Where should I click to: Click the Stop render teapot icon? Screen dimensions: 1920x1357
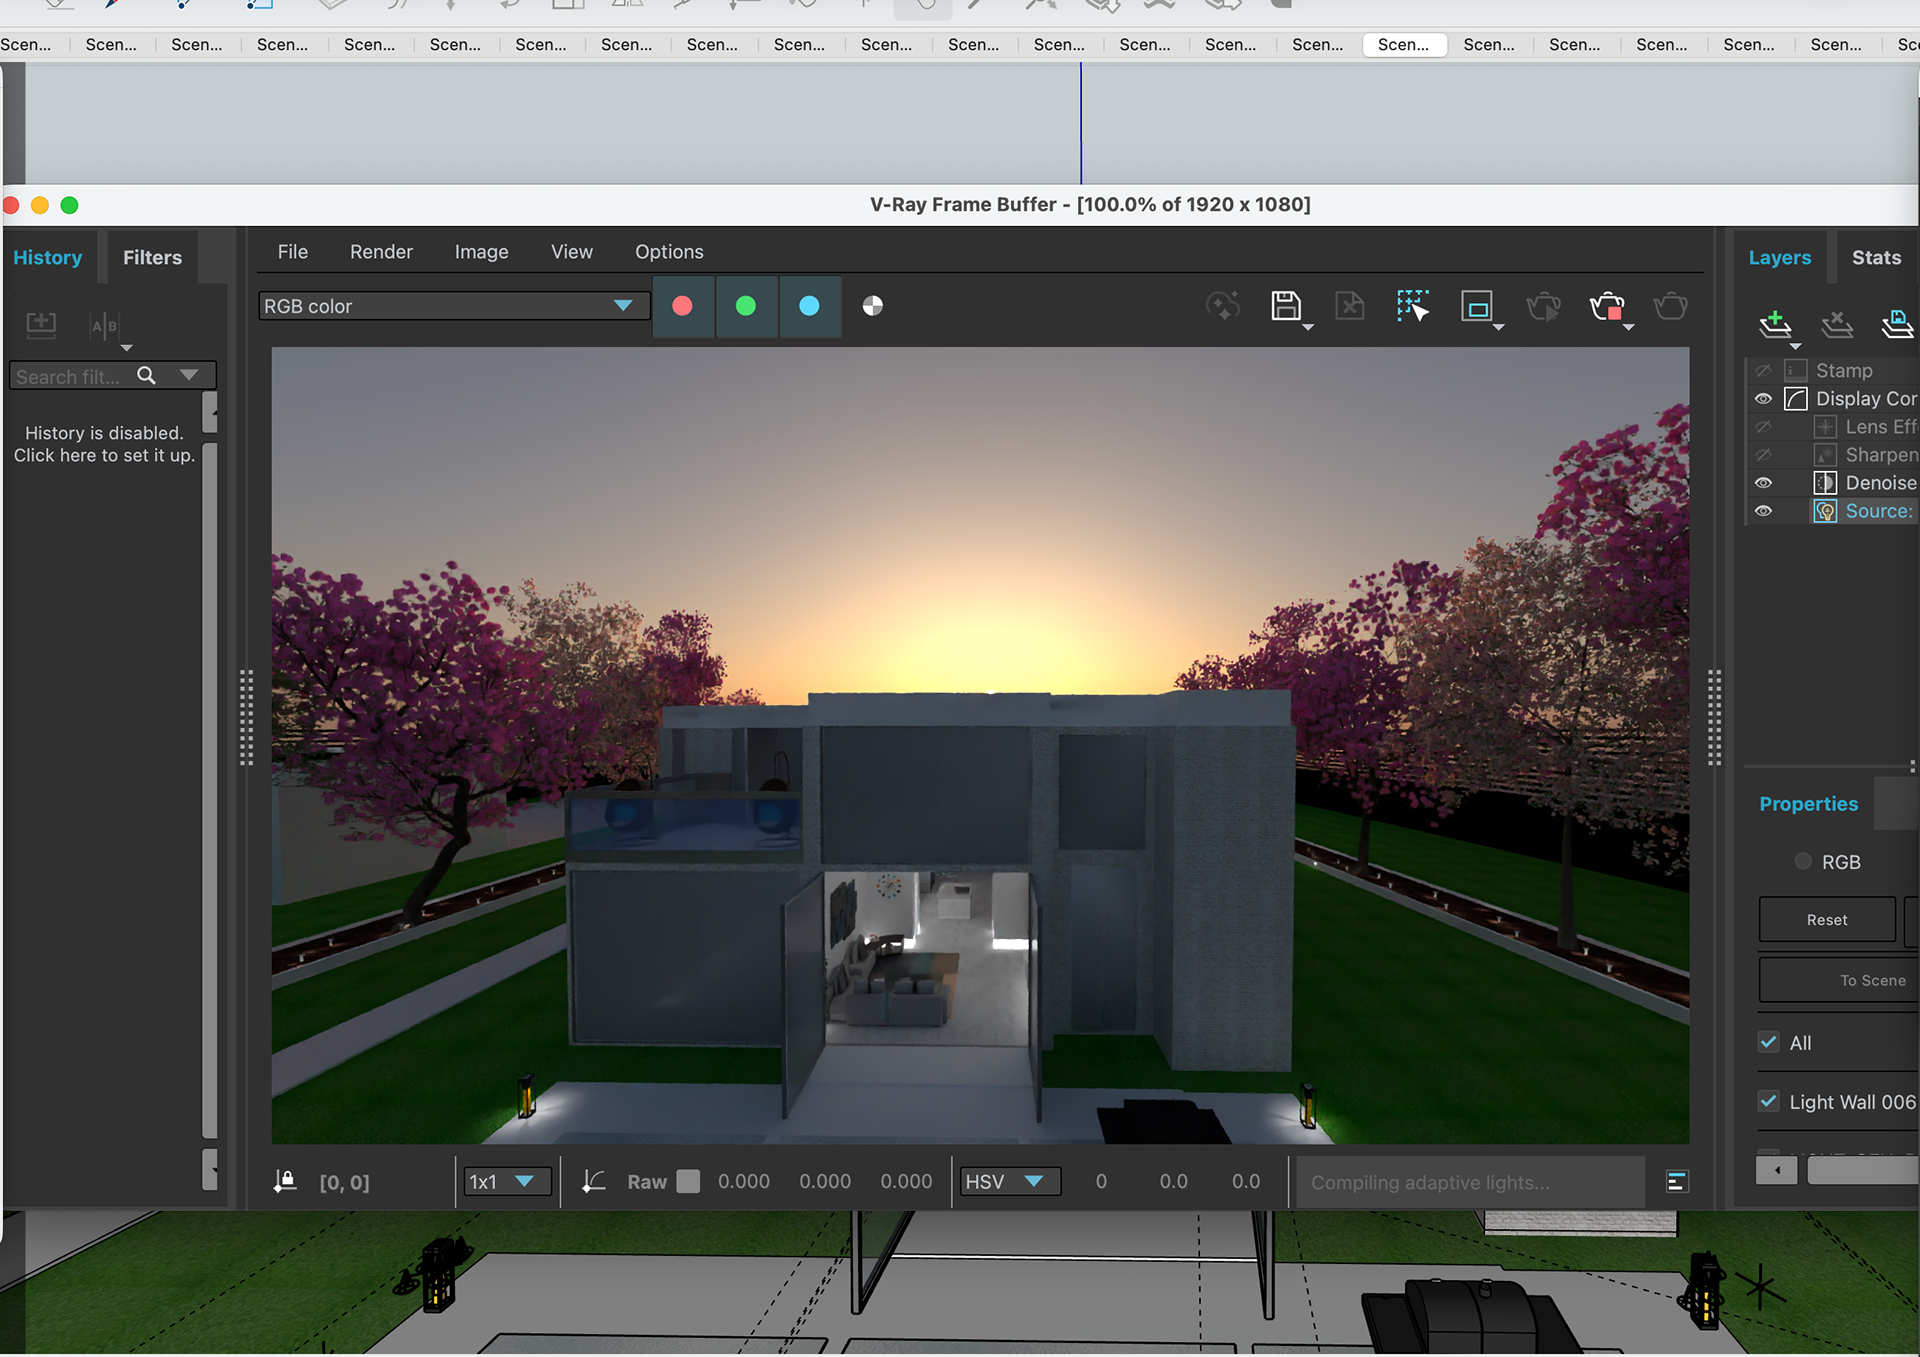tap(1607, 306)
